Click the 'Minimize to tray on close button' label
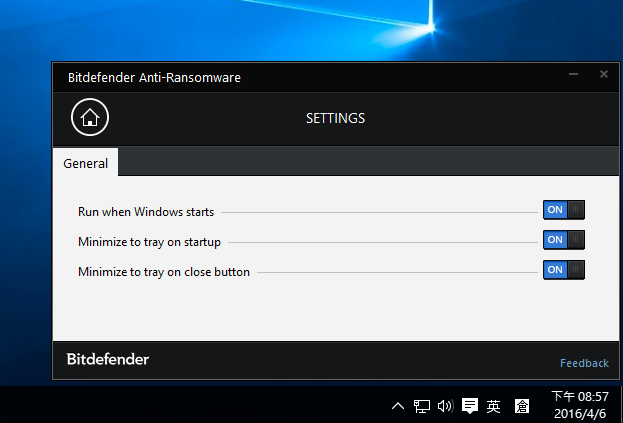This screenshot has height=423, width=623. tap(164, 272)
